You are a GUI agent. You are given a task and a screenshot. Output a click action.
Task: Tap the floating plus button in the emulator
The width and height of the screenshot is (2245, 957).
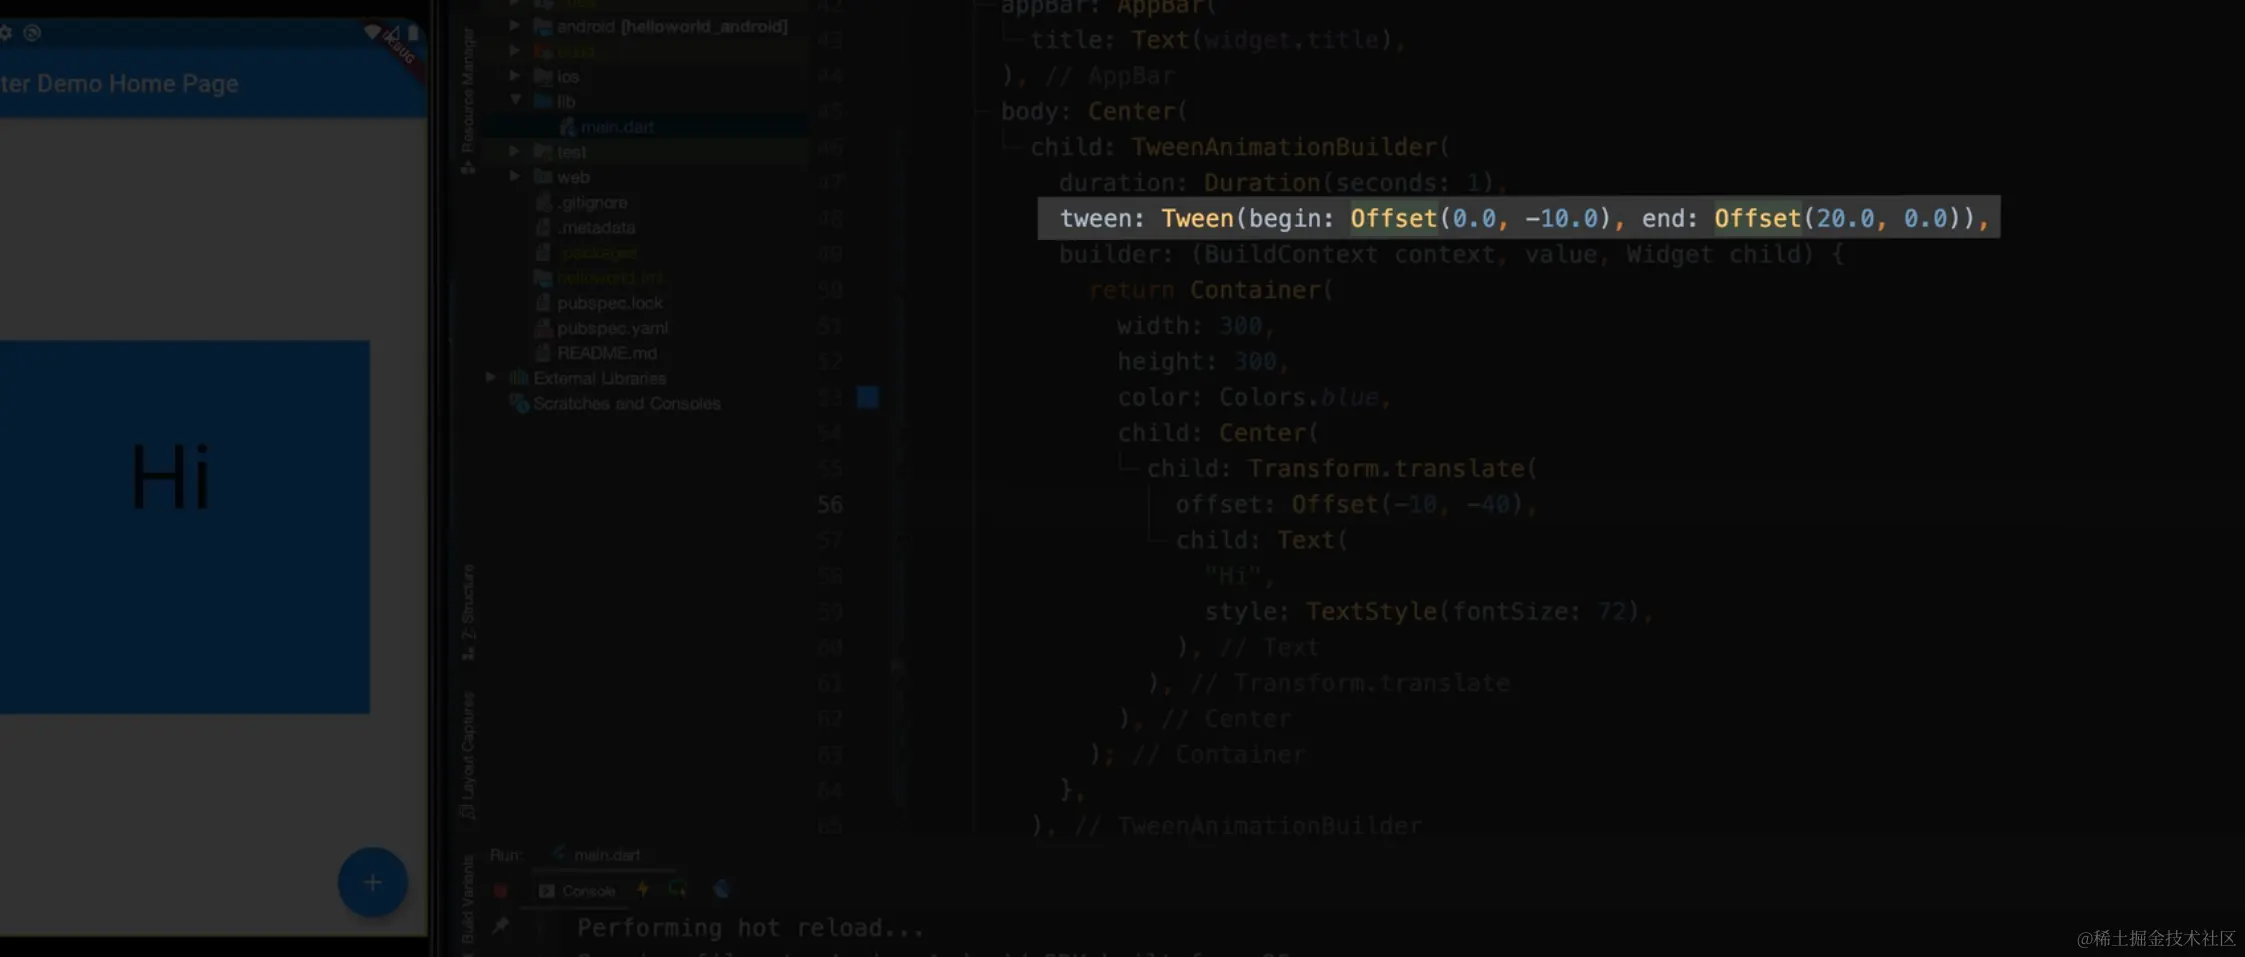[x=372, y=882]
